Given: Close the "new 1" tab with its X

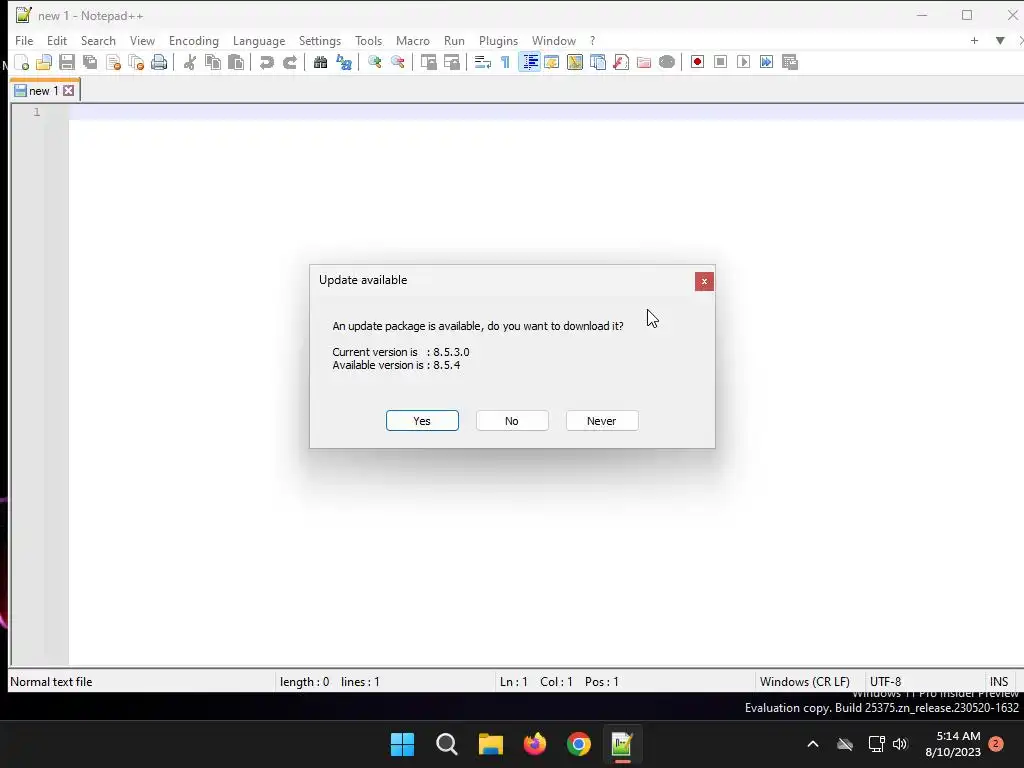Looking at the screenshot, I should coord(69,91).
